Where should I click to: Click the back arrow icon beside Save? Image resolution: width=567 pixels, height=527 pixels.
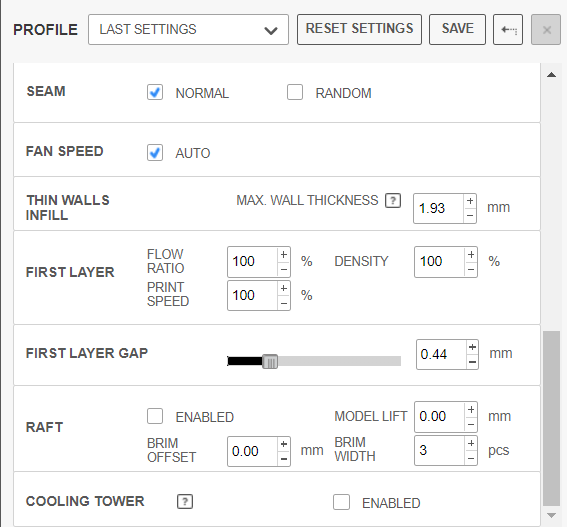pyautogui.click(x=508, y=30)
